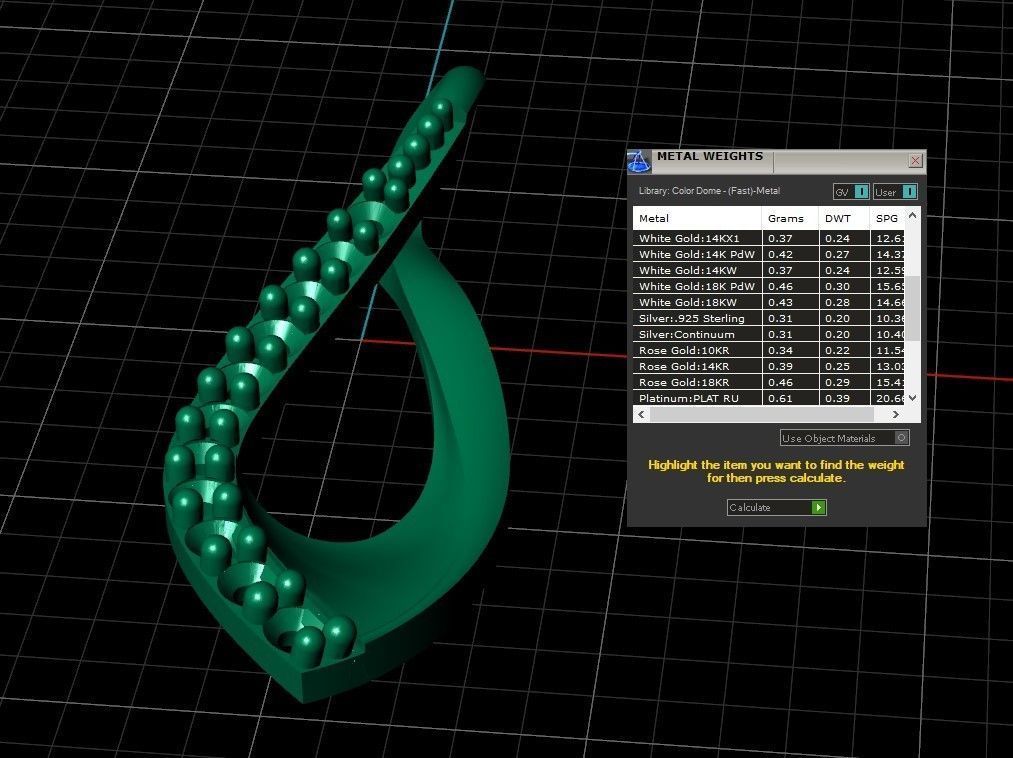Click Grams value 0.34 for Rose Gold:10KR
Viewport: 1013px width, 758px height.
click(780, 350)
